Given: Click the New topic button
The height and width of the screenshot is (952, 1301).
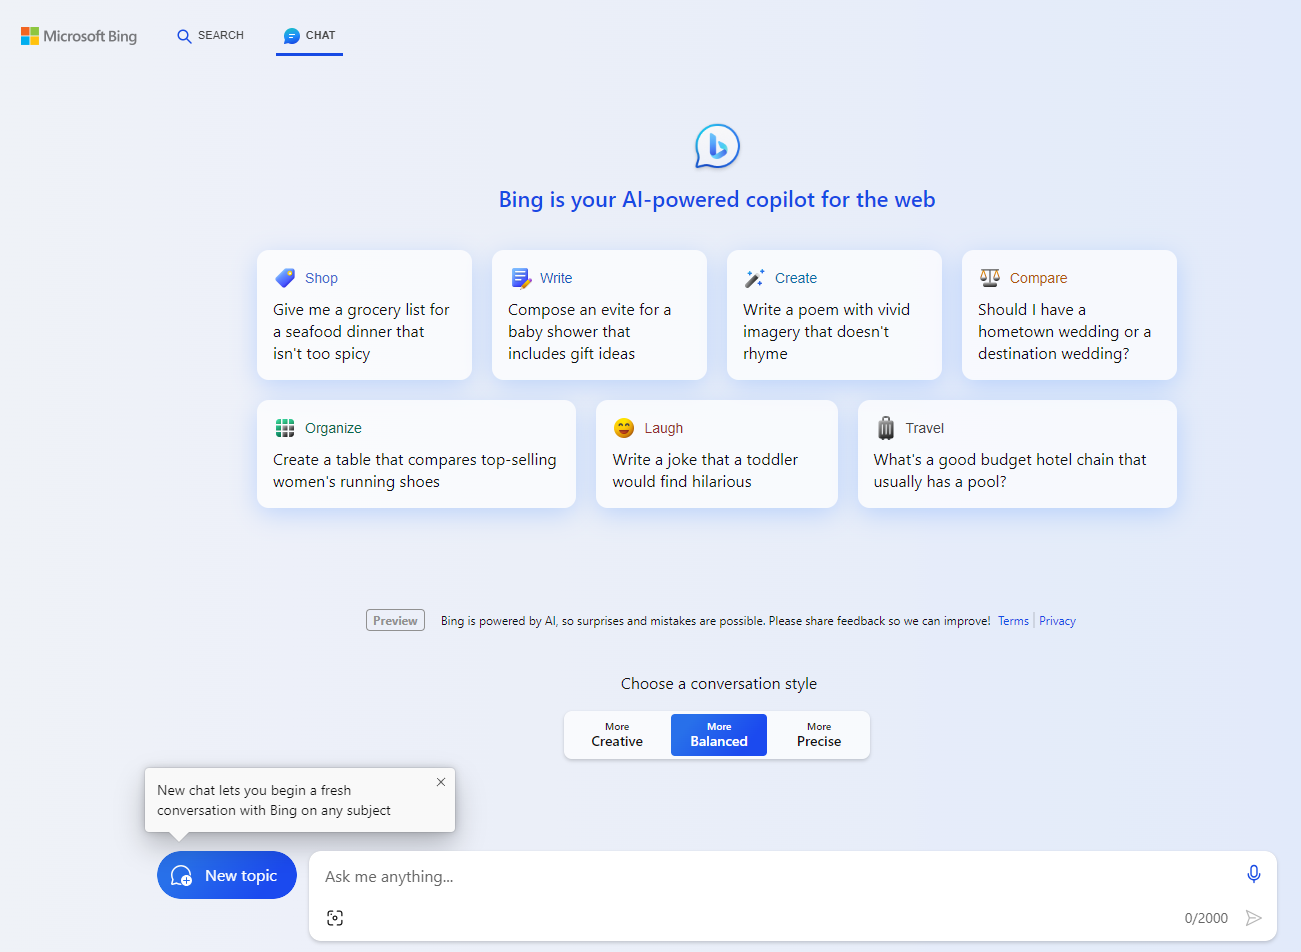Looking at the screenshot, I should click(x=227, y=875).
